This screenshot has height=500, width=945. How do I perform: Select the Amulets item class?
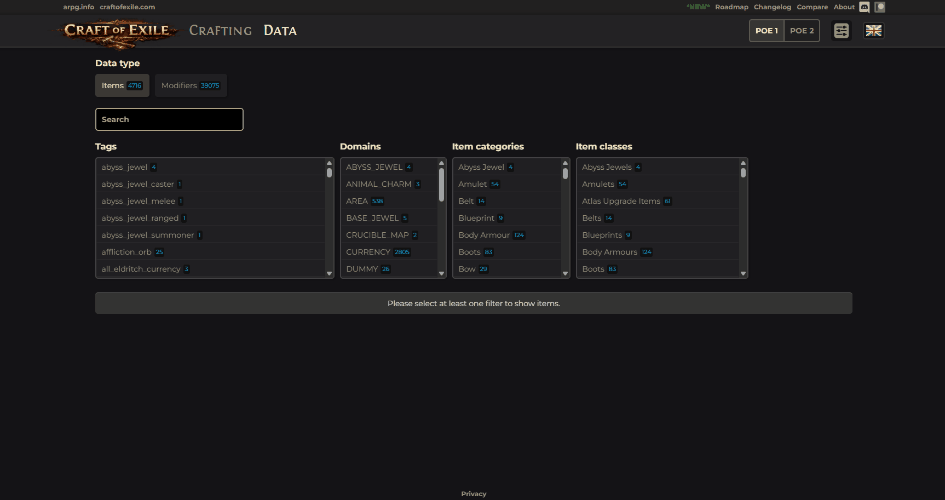658,184
